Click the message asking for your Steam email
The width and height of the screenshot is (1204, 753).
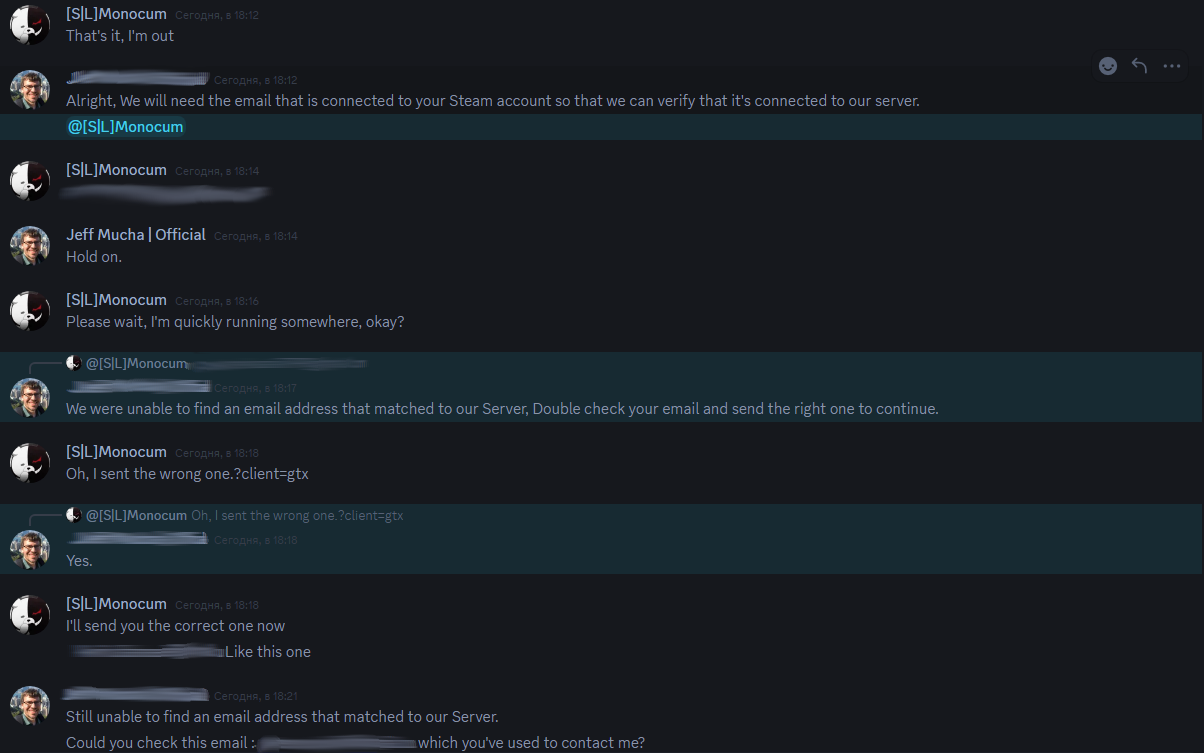pos(492,101)
